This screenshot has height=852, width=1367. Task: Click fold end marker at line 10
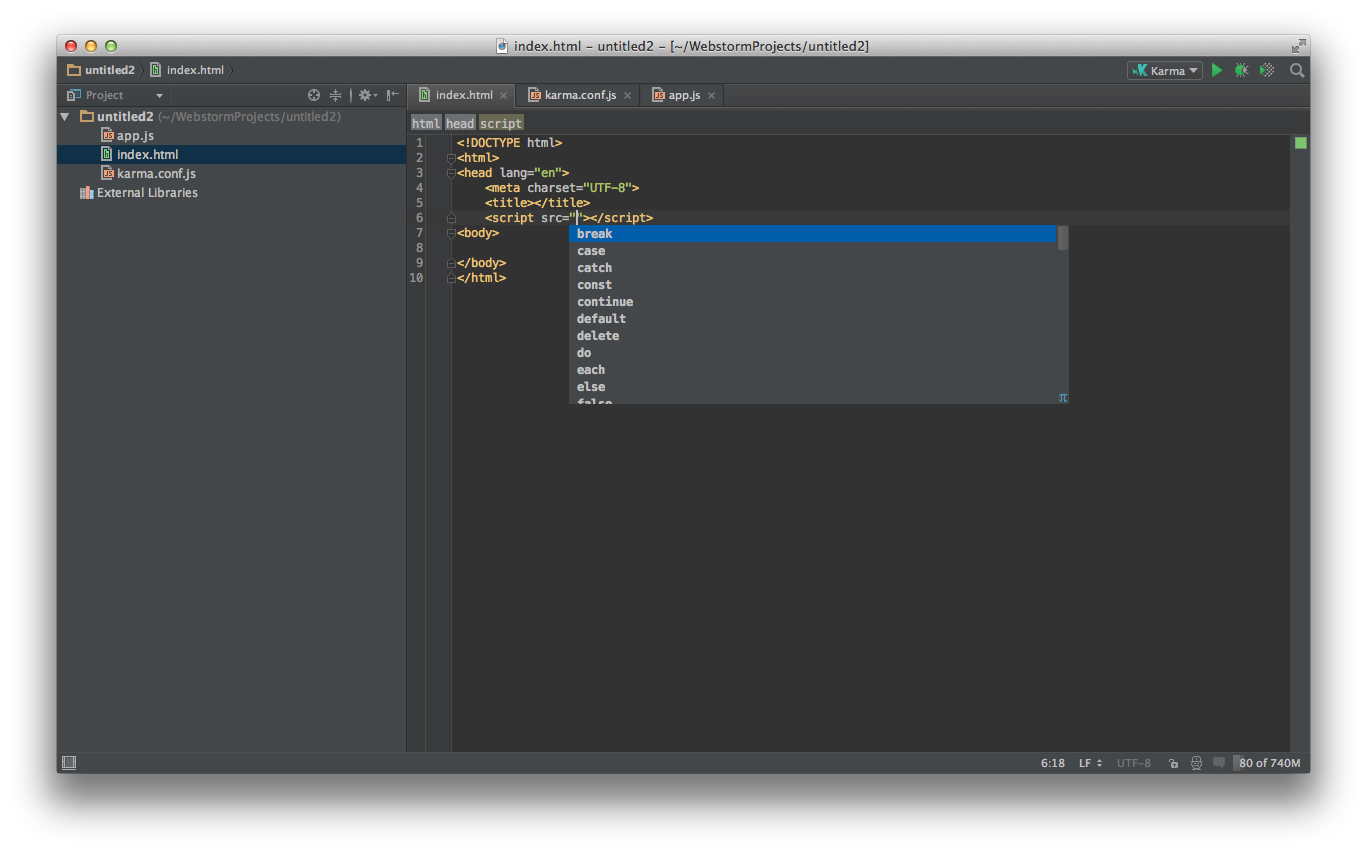pos(451,278)
